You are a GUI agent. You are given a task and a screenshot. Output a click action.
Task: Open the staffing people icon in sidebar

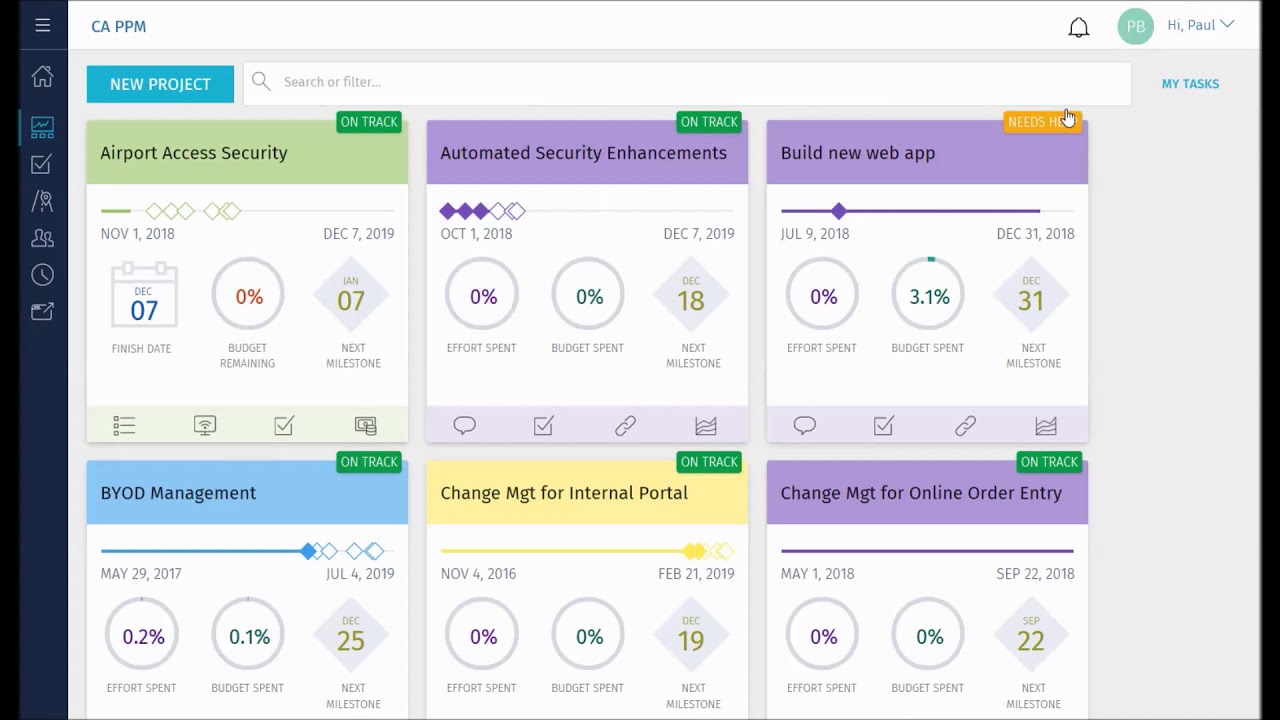pyautogui.click(x=42, y=238)
